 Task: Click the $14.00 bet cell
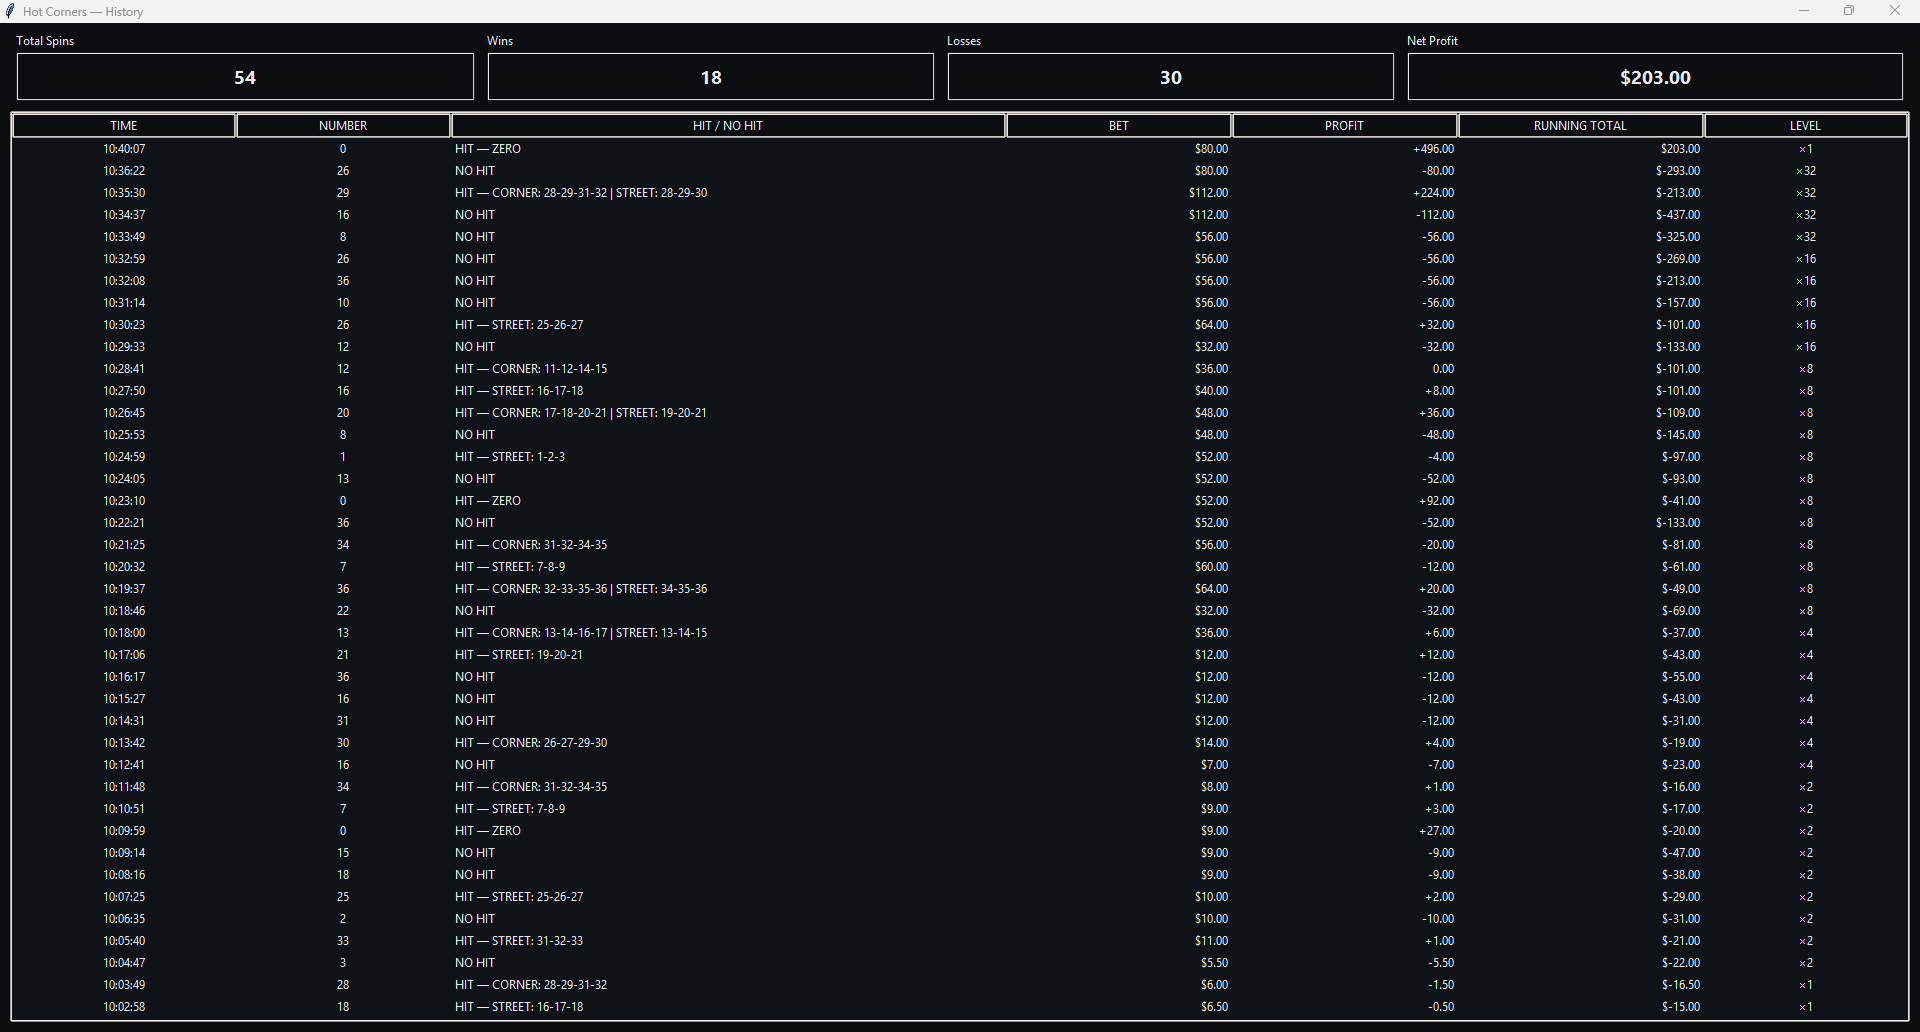click(x=1211, y=743)
